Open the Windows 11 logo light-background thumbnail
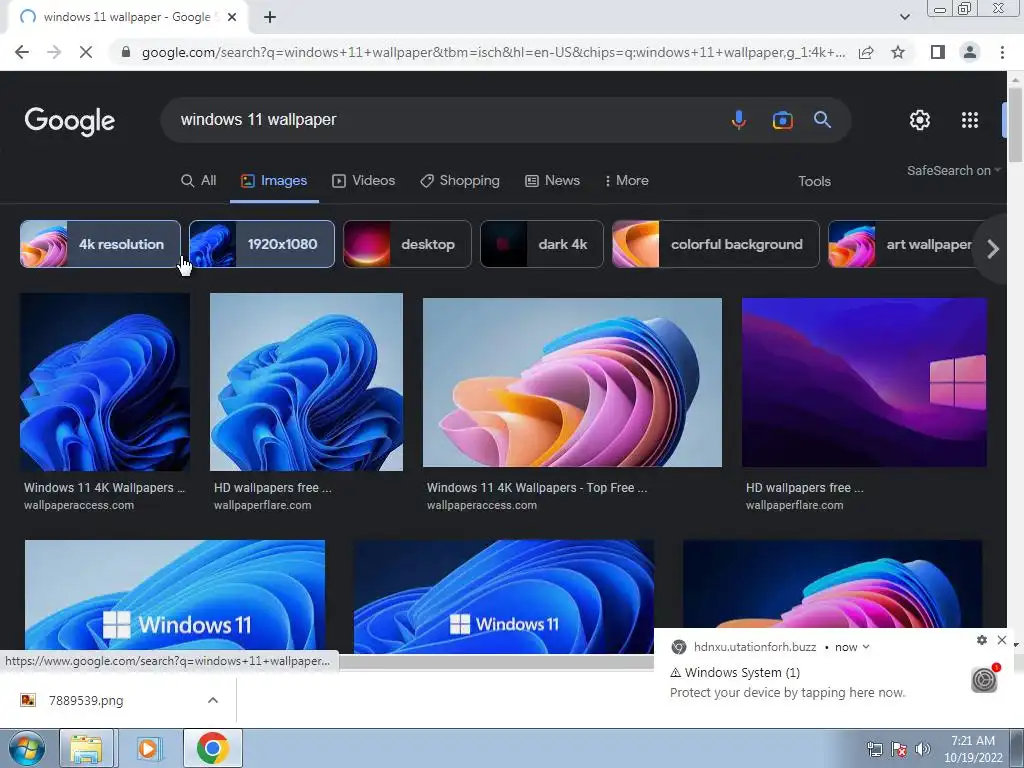This screenshot has width=1024, height=768. click(x=174, y=596)
